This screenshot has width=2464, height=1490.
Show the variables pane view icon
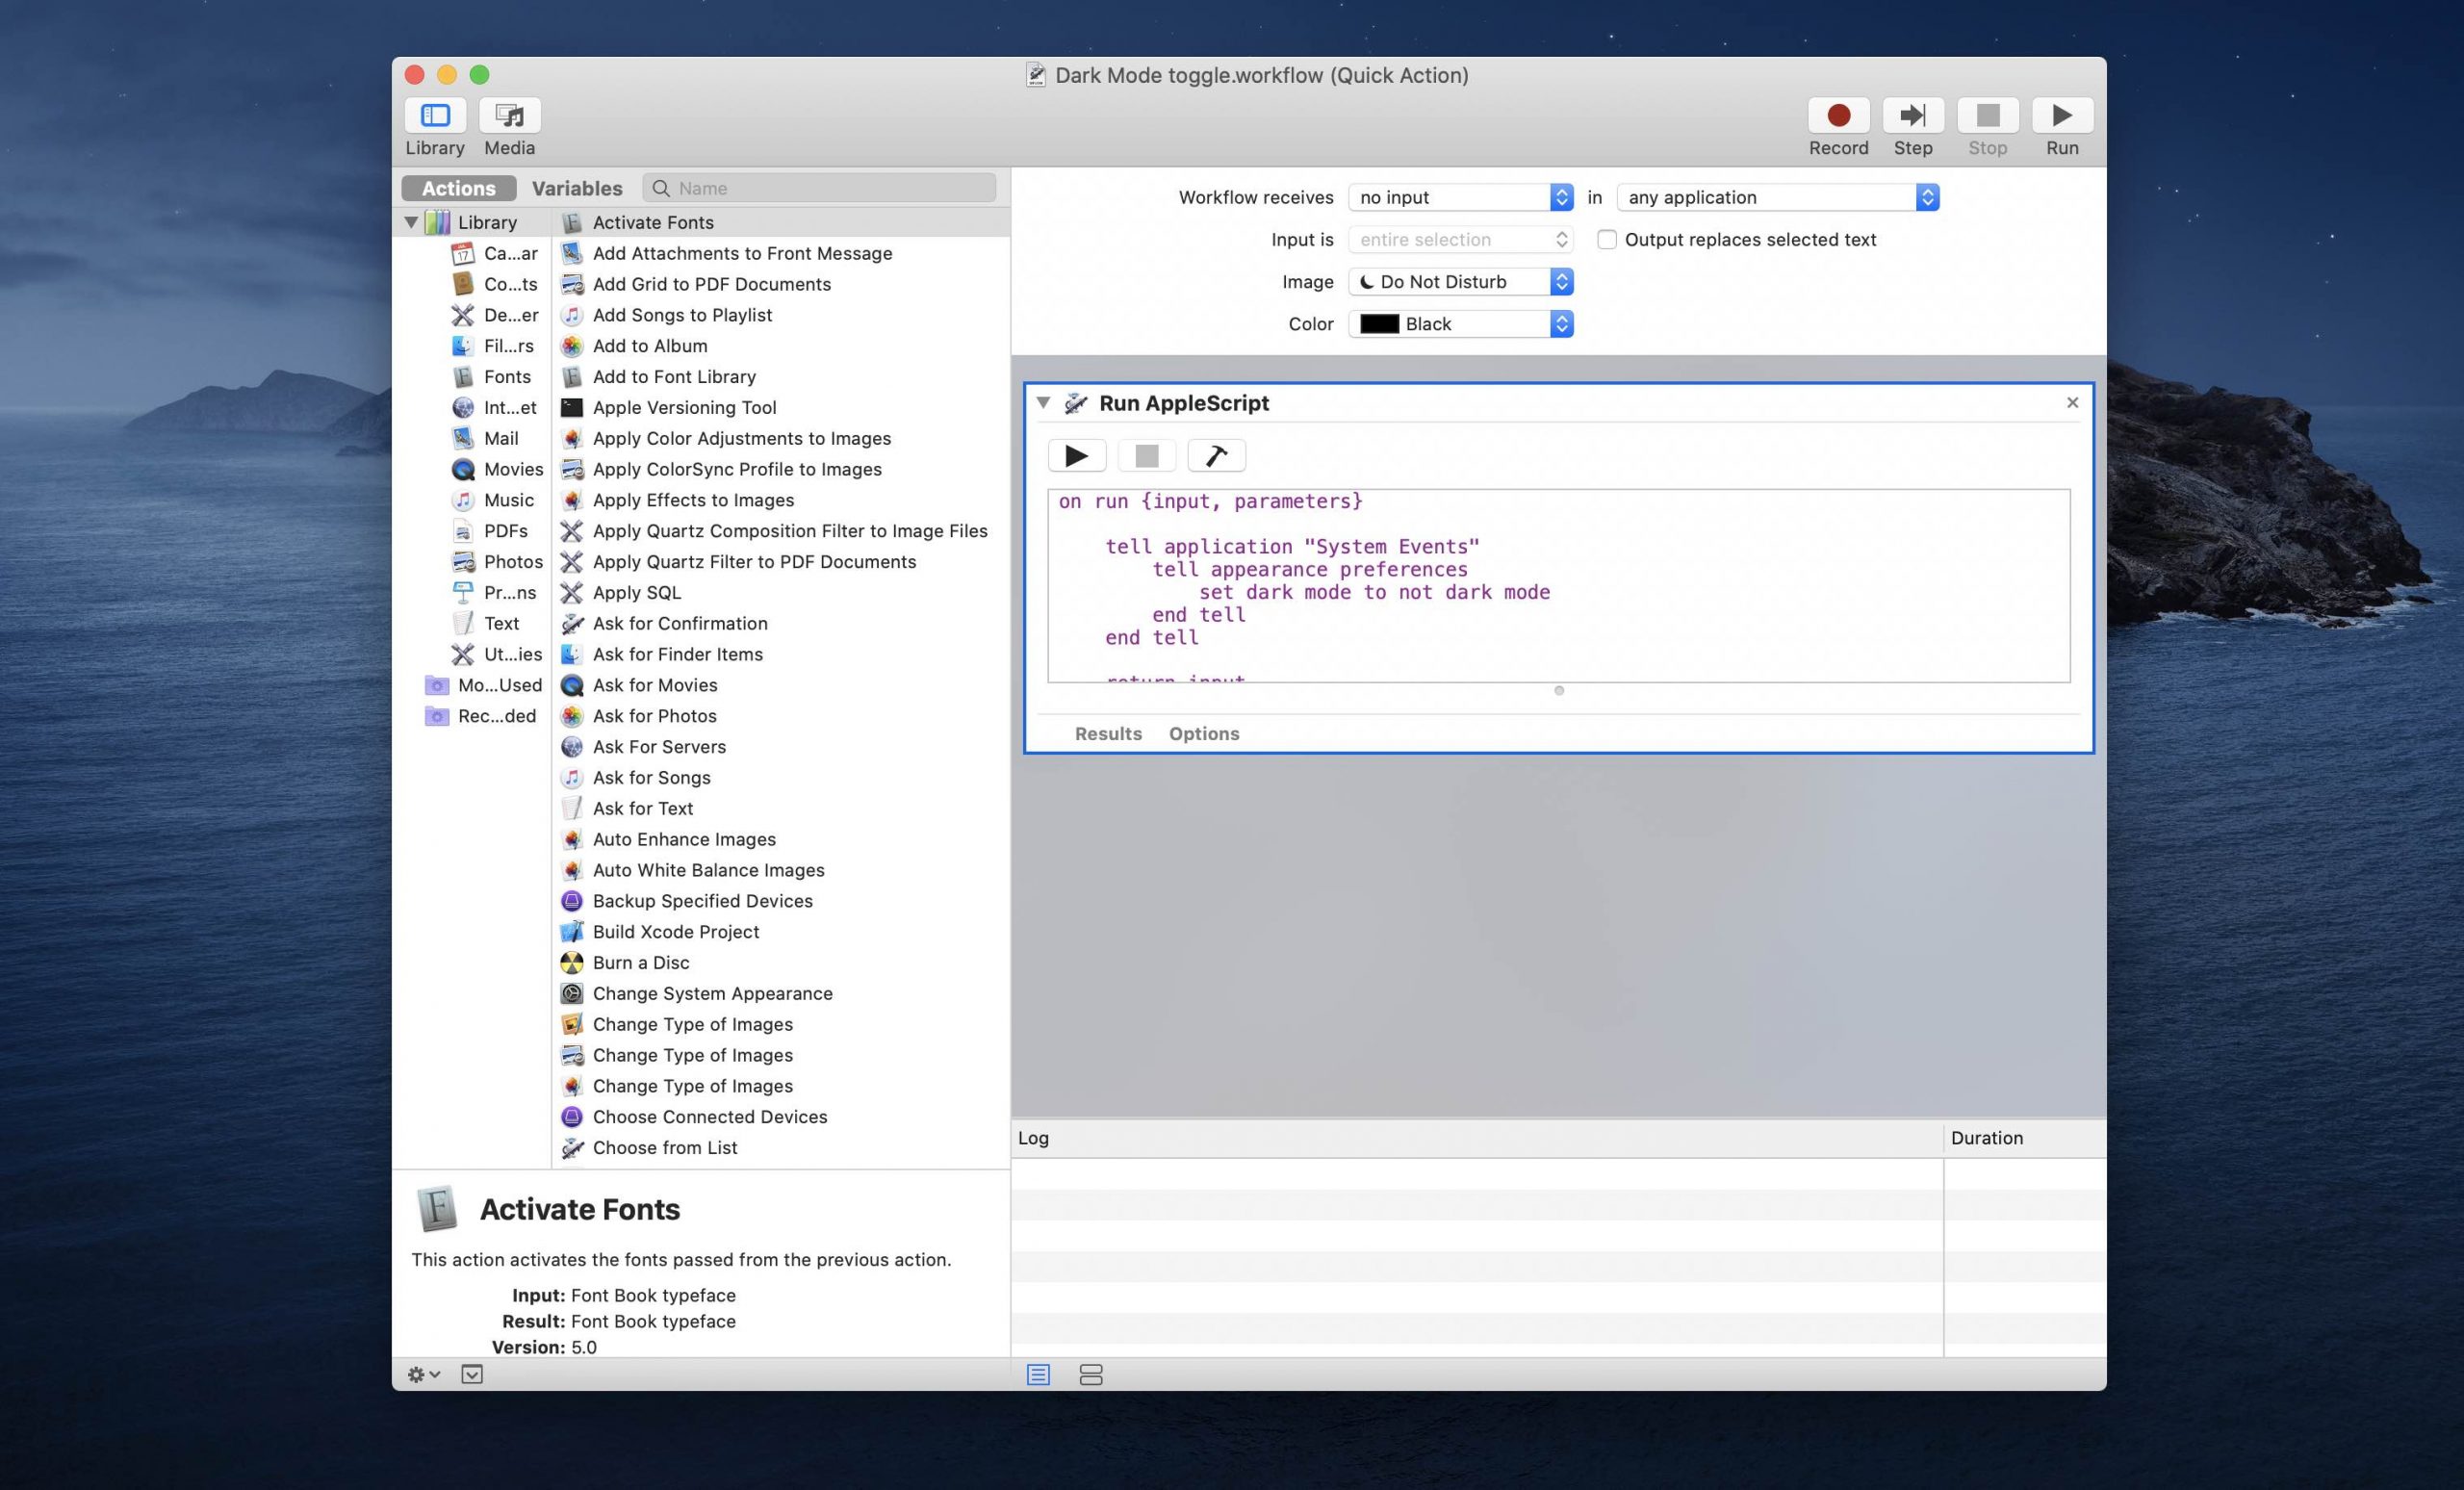1091,1375
